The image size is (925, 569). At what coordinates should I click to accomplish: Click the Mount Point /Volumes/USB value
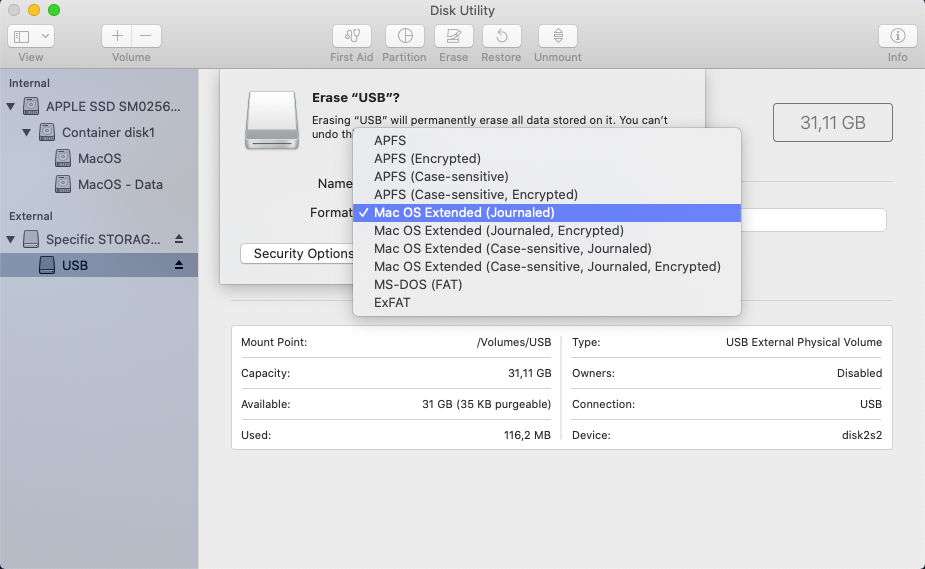click(x=514, y=342)
